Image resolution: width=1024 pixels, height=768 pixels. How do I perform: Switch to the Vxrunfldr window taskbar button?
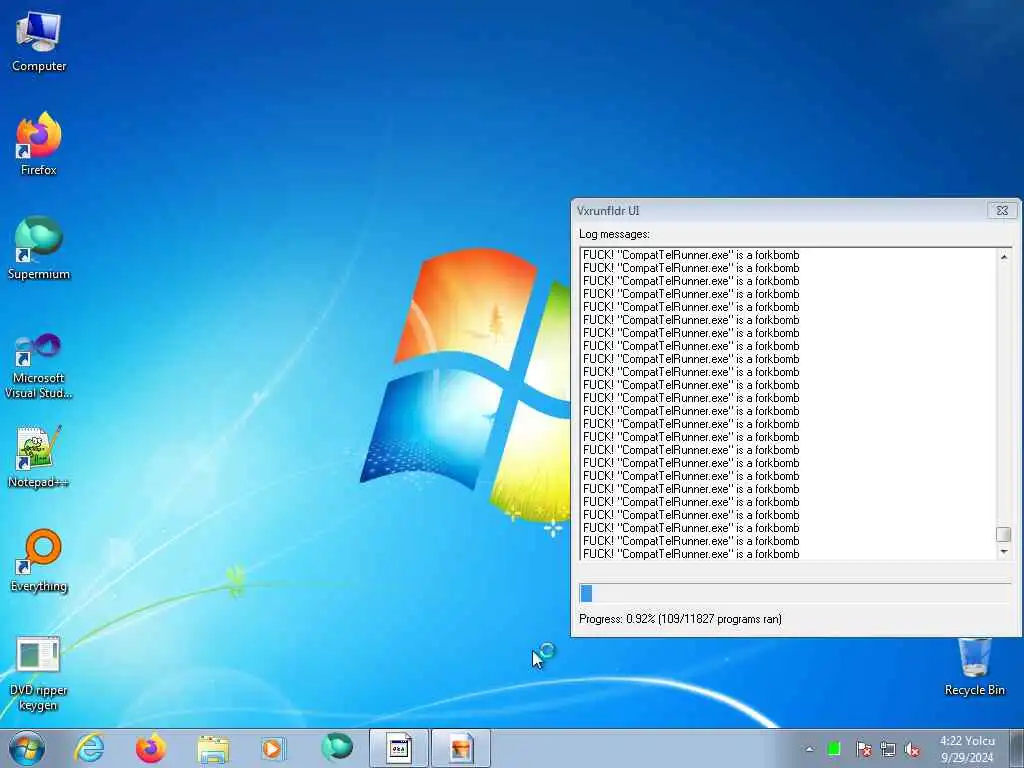(x=398, y=748)
